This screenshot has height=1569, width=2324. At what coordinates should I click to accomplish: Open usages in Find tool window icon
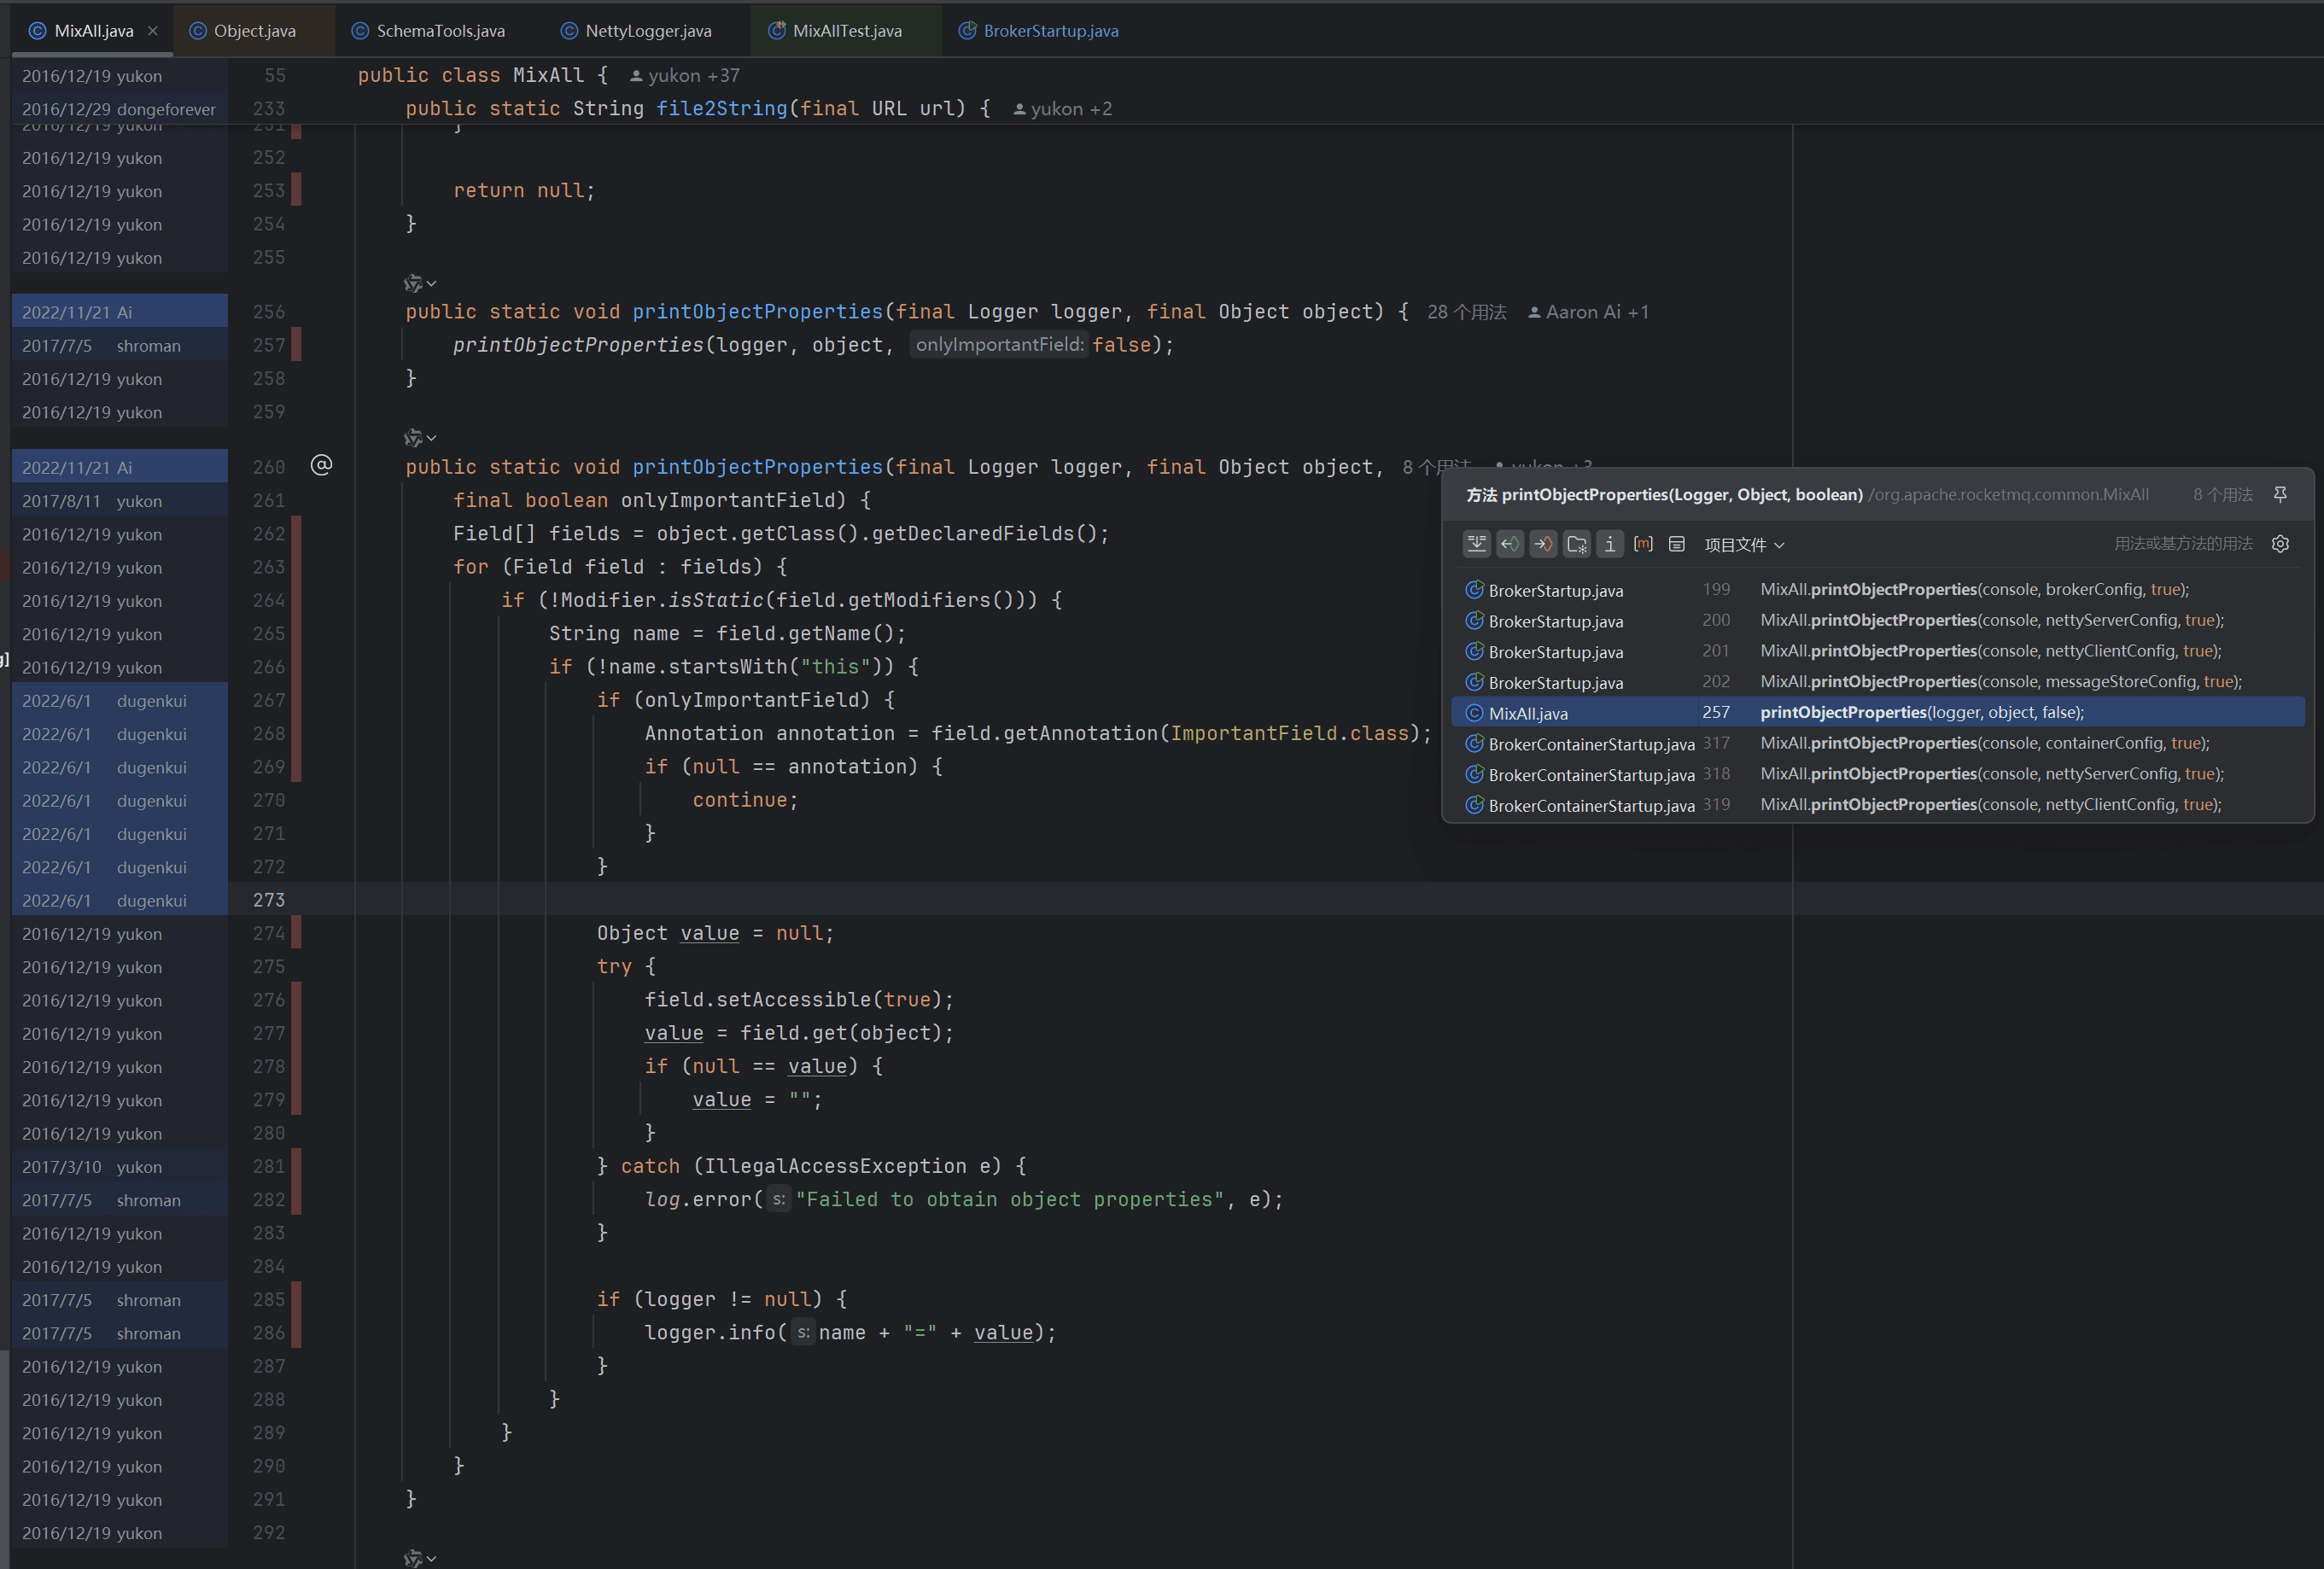1677,544
